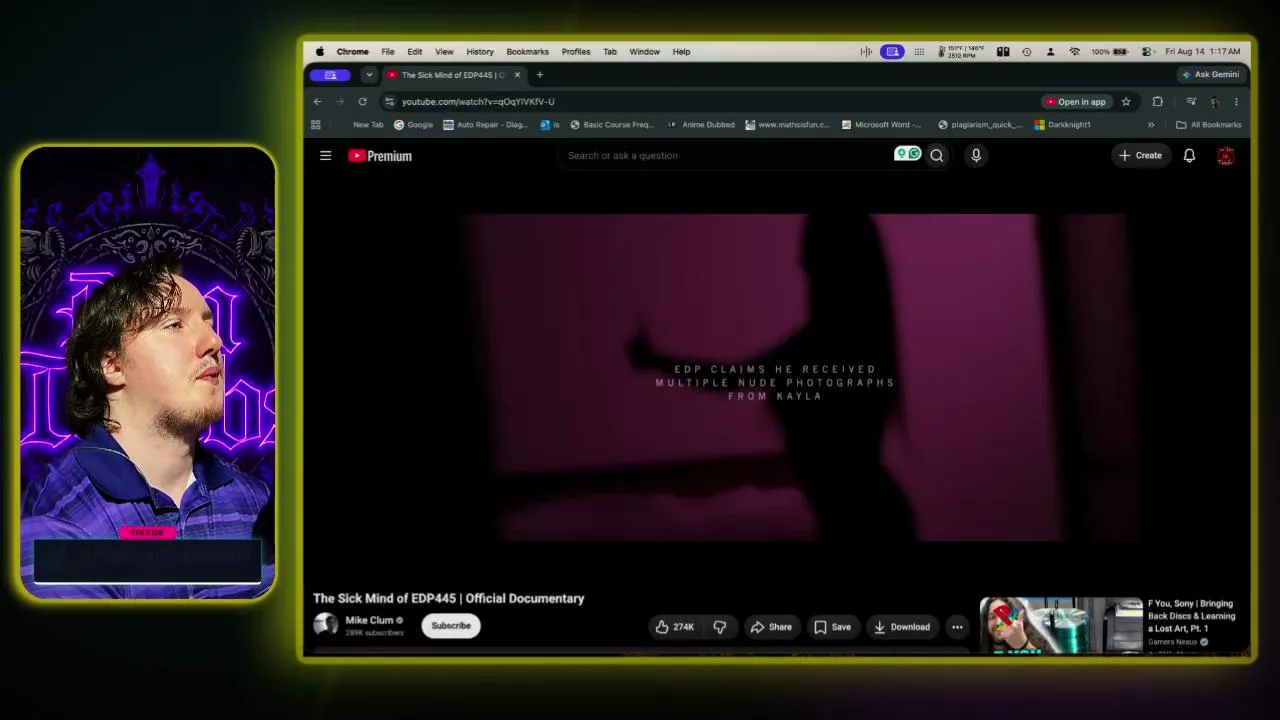Open the YouTube guide hamburger menu
Screen dimensions: 1280x720
[325, 155]
